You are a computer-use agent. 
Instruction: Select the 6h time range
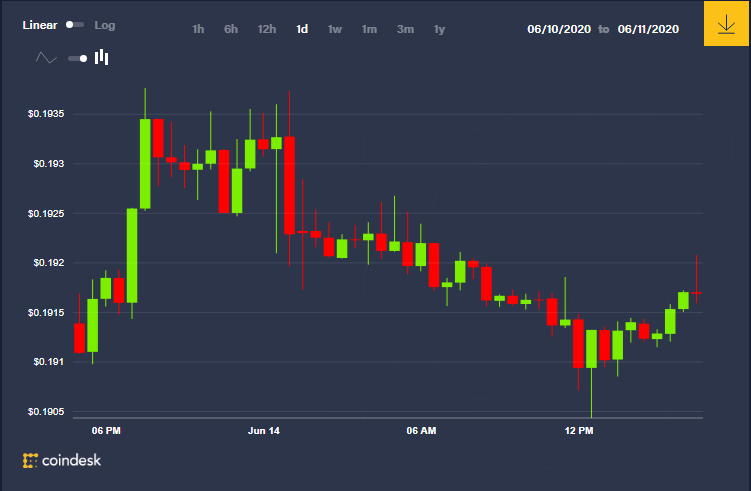click(x=231, y=29)
